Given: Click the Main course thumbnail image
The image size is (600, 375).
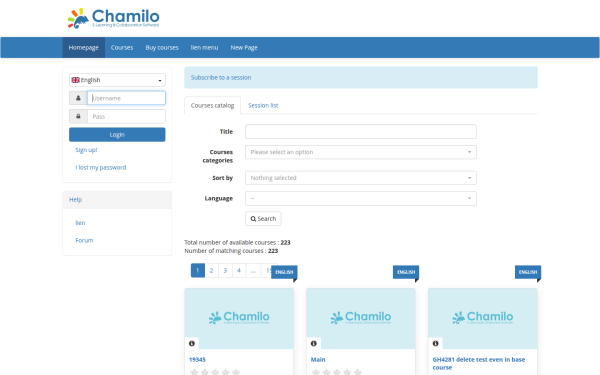Looking at the screenshot, I should click(x=361, y=318).
